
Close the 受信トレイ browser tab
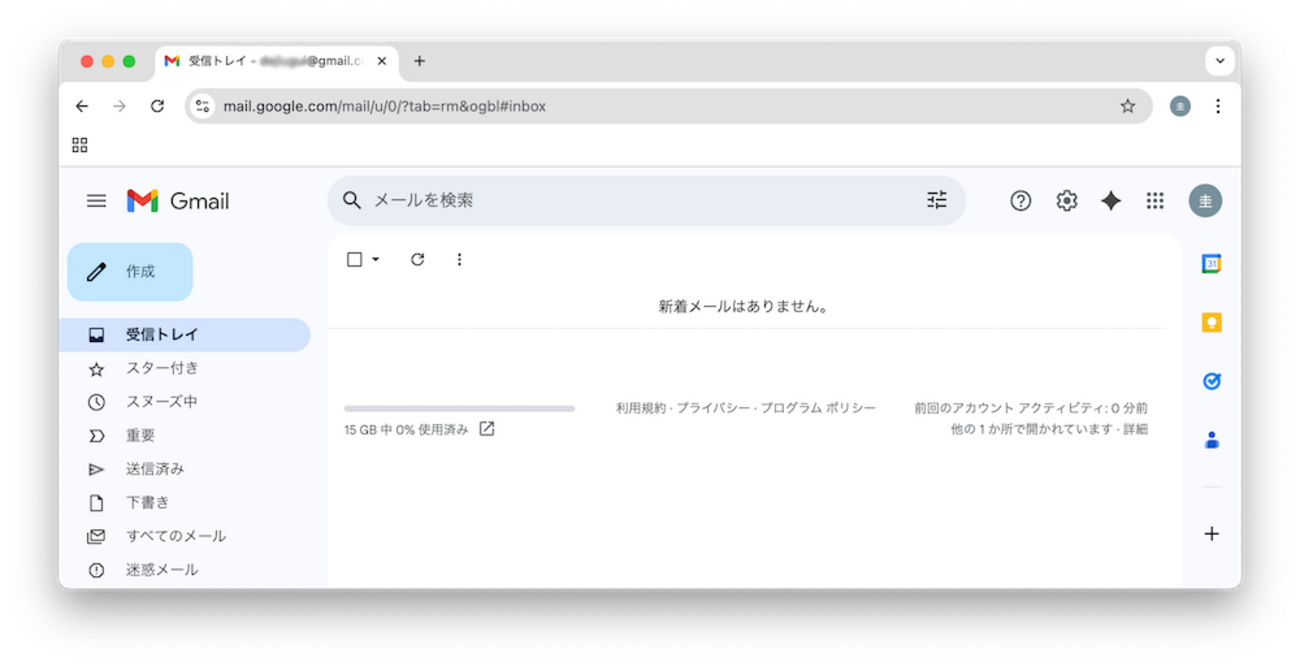pos(382,61)
